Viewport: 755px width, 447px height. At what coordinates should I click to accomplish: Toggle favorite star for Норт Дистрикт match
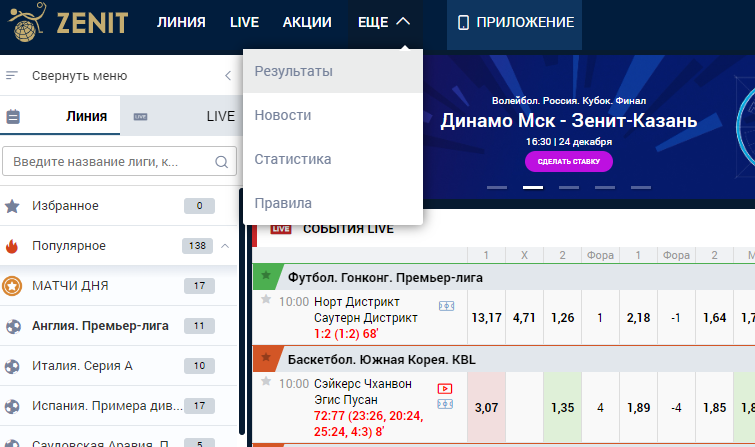(x=266, y=300)
